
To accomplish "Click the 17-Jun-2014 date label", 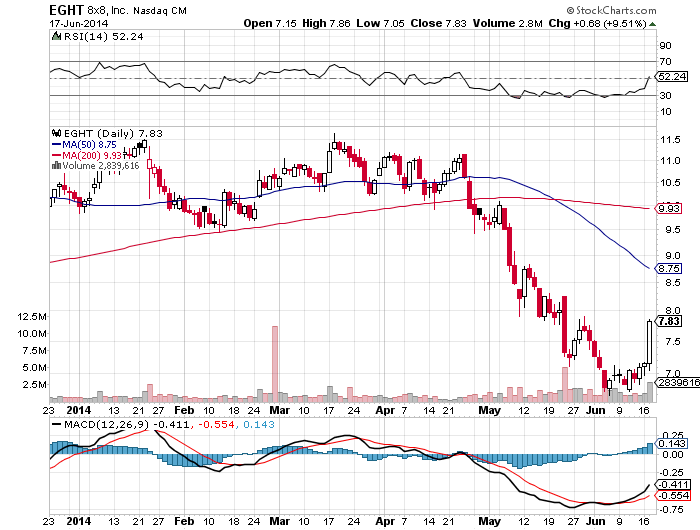I will (79, 23).
